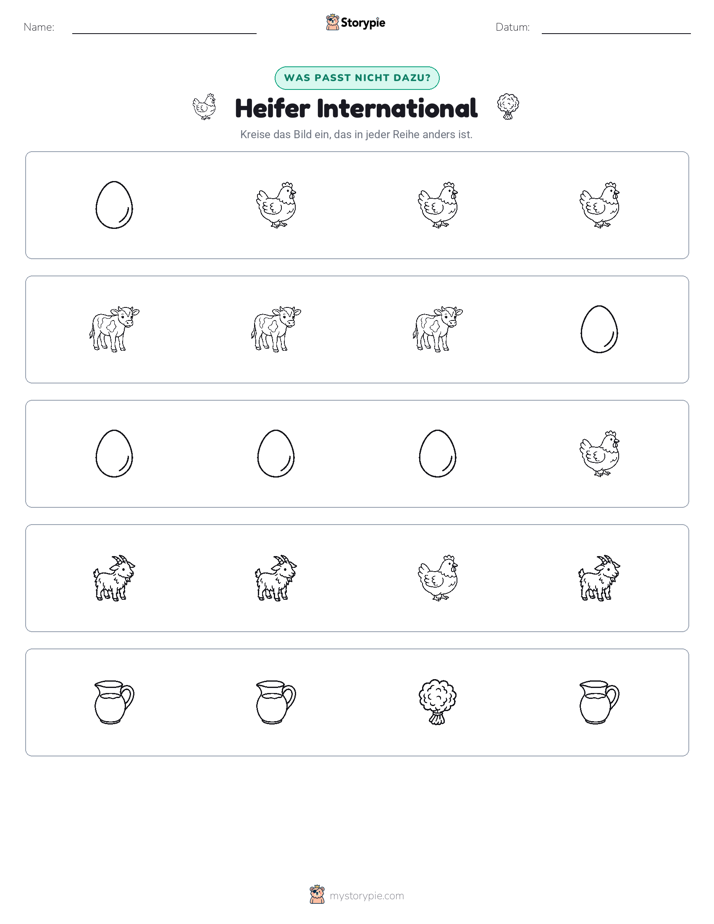Circle the egg in the first row
The height and width of the screenshot is (924, 714).
click(x=114, y=204)
